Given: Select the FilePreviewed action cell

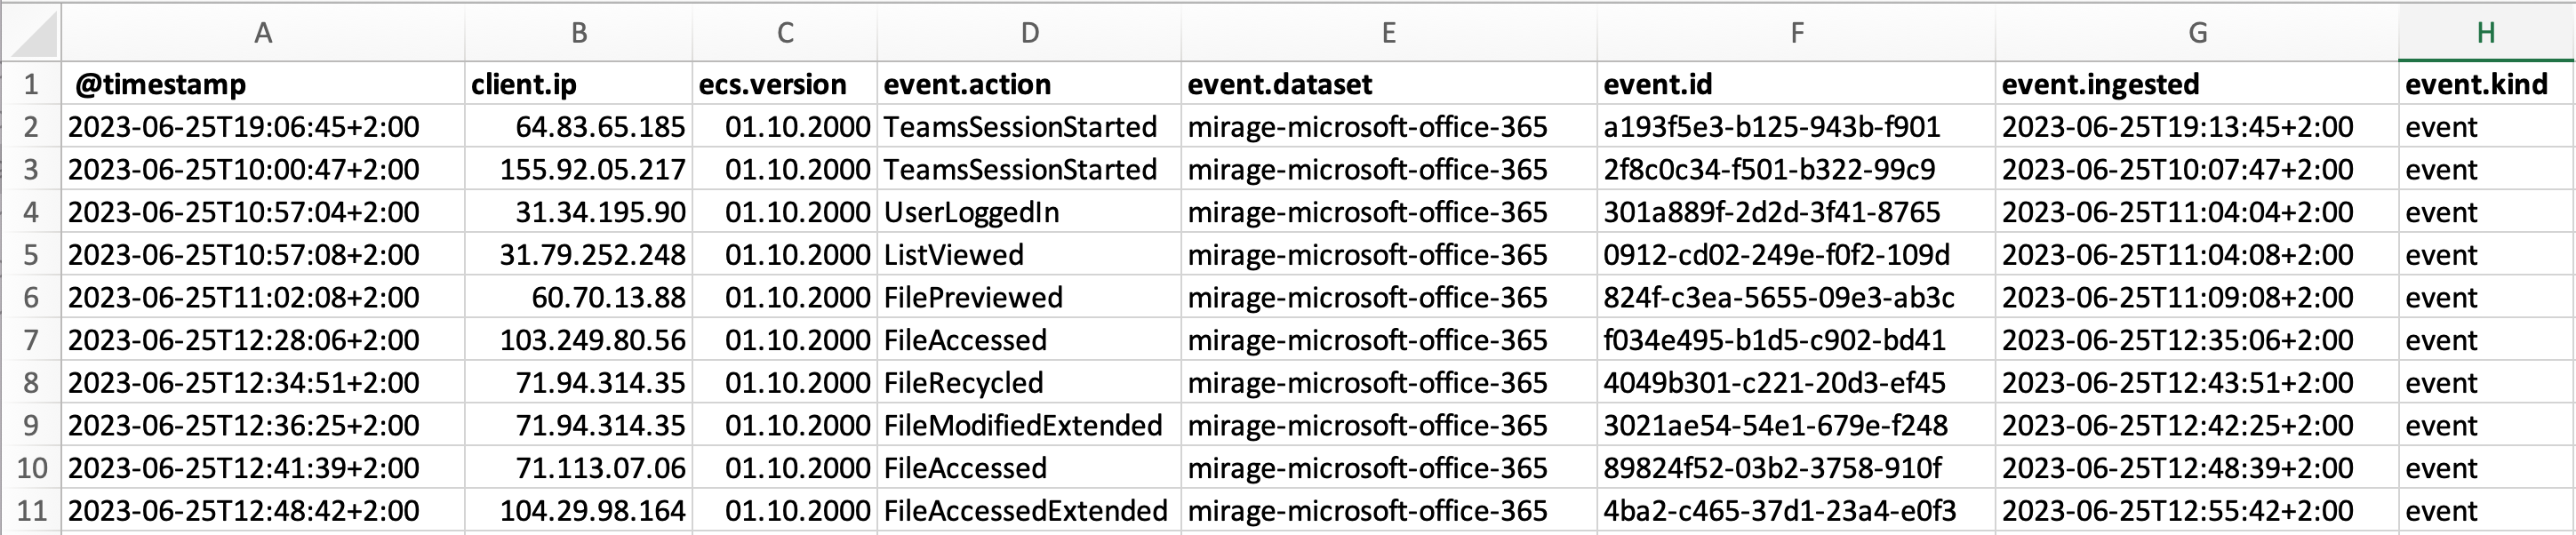Looking at the screenshot, I should click(x=1029, y=298).
